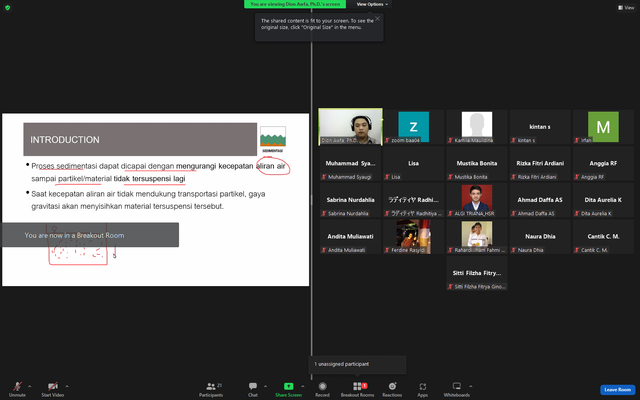Select Irfan's green M avatar tile
Screen dimensions: 640x400
click(603, 127)
